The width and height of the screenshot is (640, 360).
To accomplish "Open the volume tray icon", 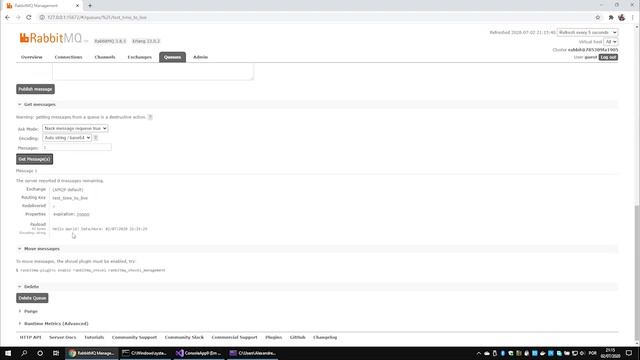I will point(582,353).
